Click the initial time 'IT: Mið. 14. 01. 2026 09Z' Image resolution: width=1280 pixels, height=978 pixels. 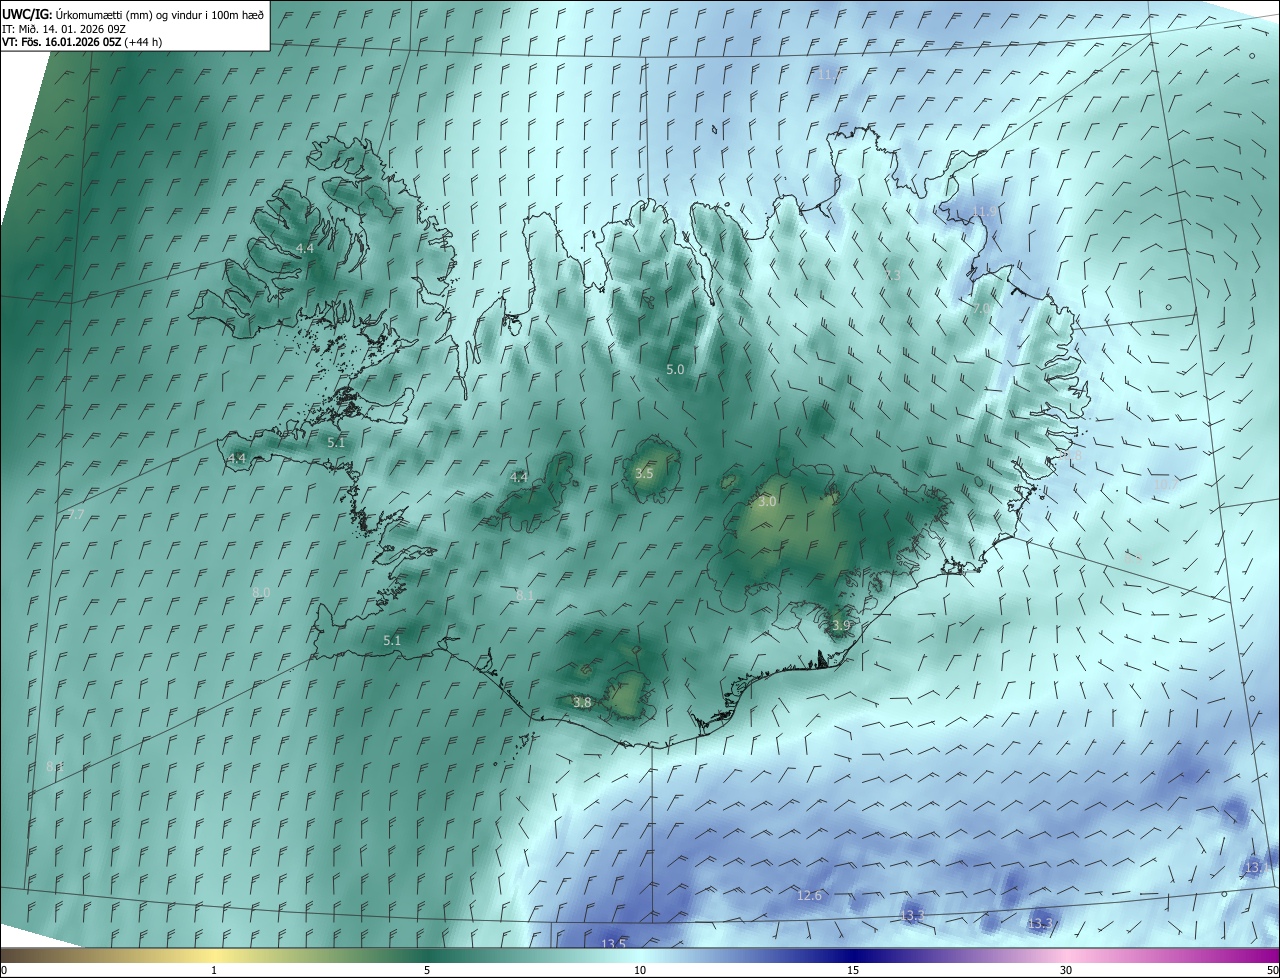point(64,28)
